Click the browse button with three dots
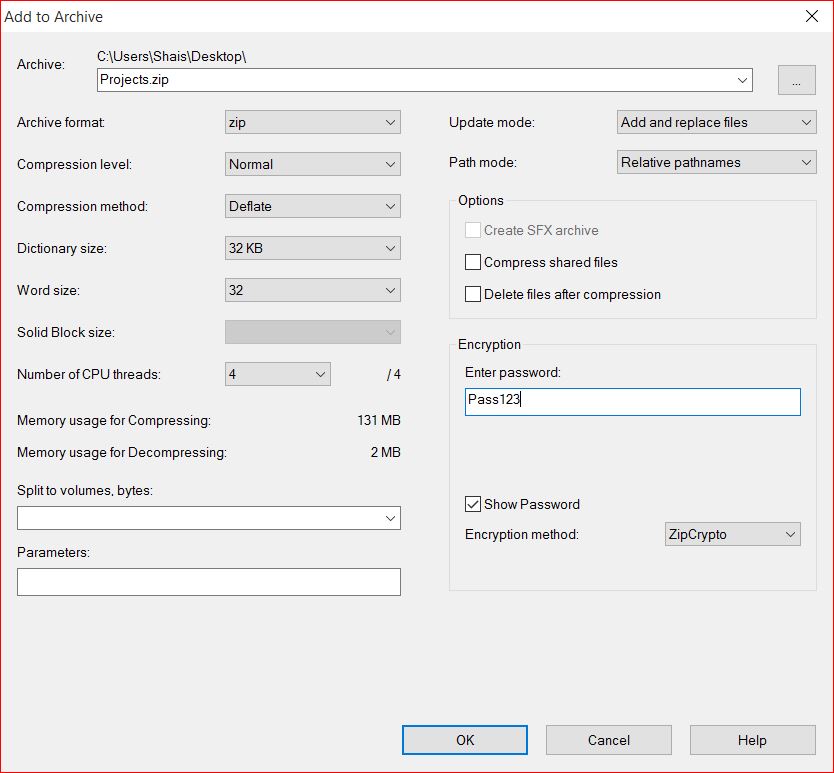Screen dimensions: 834x773 coord(796,81)
